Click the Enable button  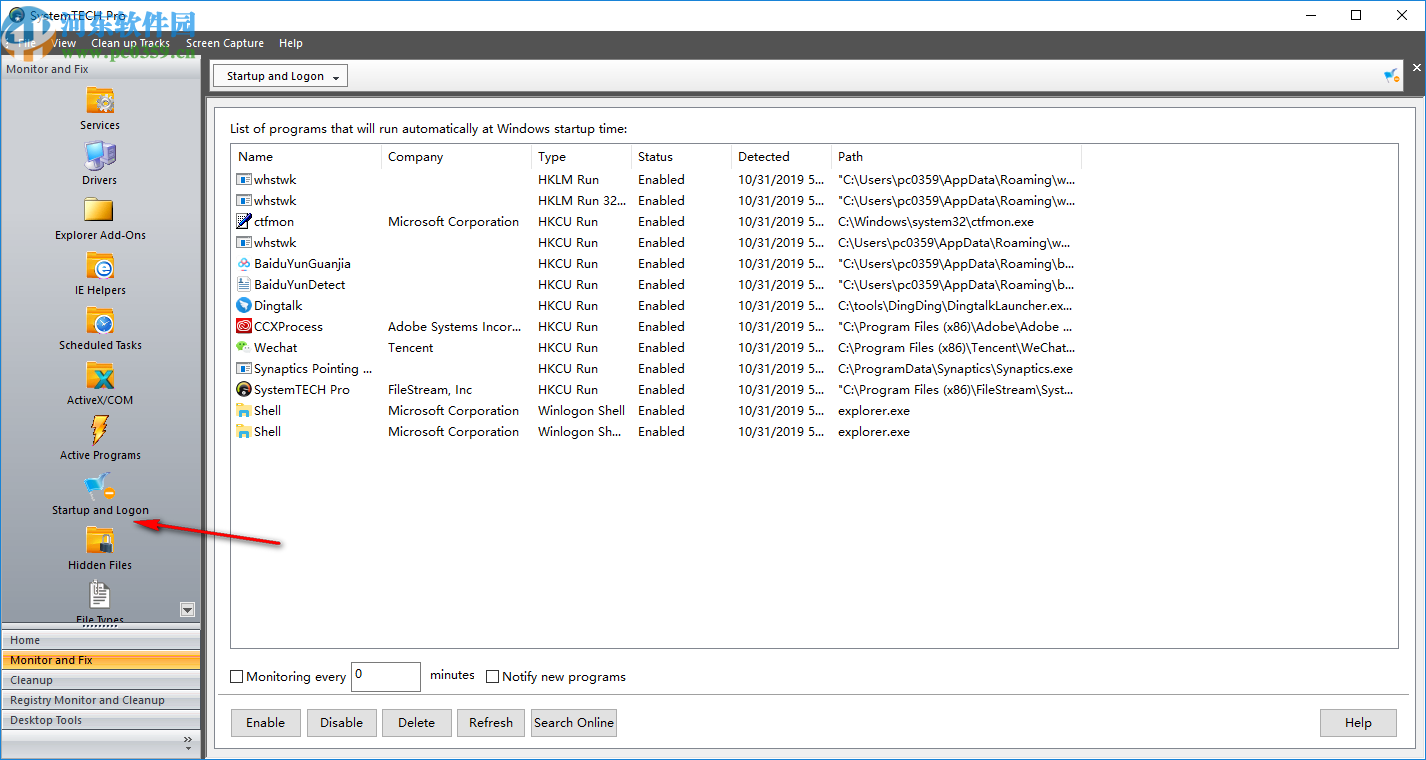265,723
